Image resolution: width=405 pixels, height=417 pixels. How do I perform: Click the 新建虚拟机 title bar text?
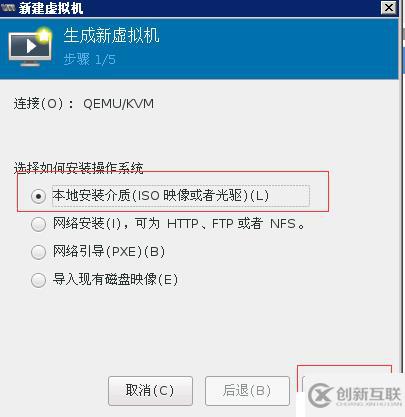(x=51, y=7)
